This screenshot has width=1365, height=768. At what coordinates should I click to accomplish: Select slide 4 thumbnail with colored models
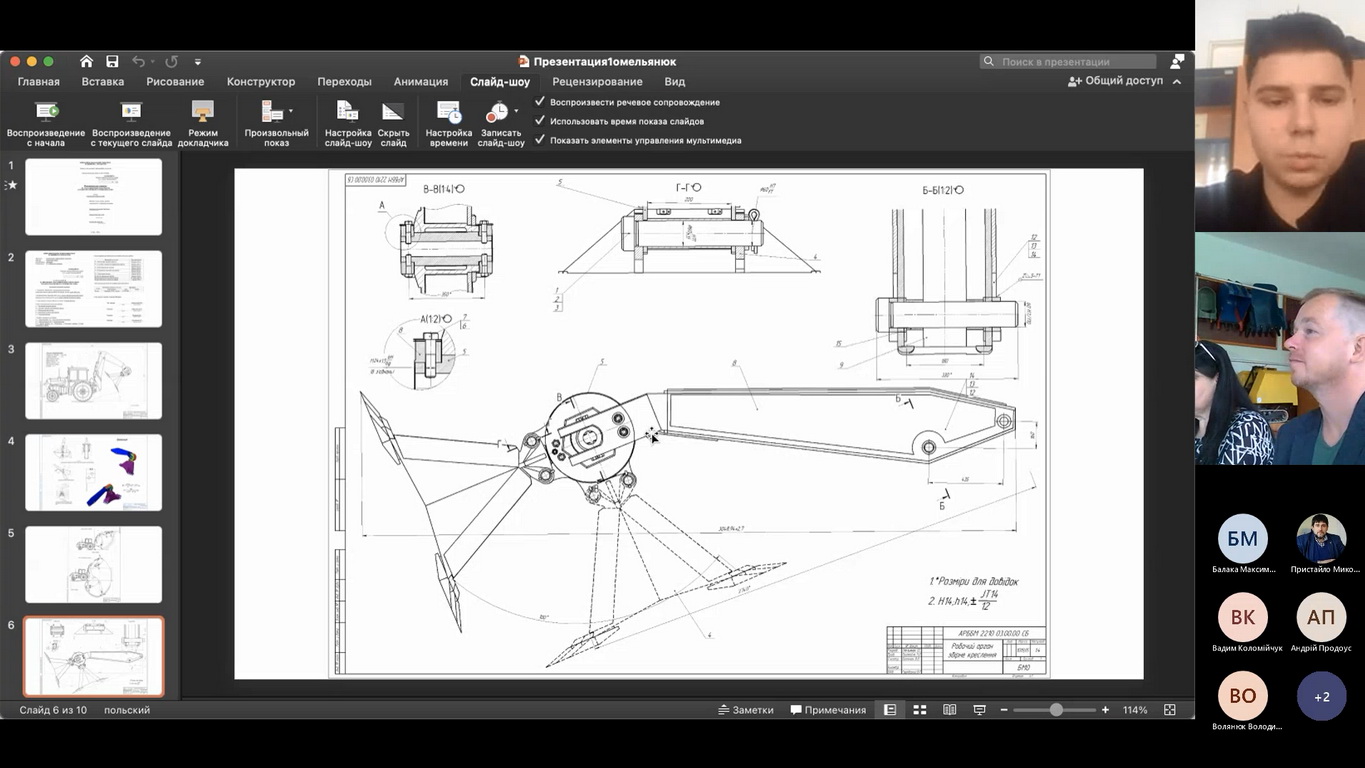coord(93,472)
